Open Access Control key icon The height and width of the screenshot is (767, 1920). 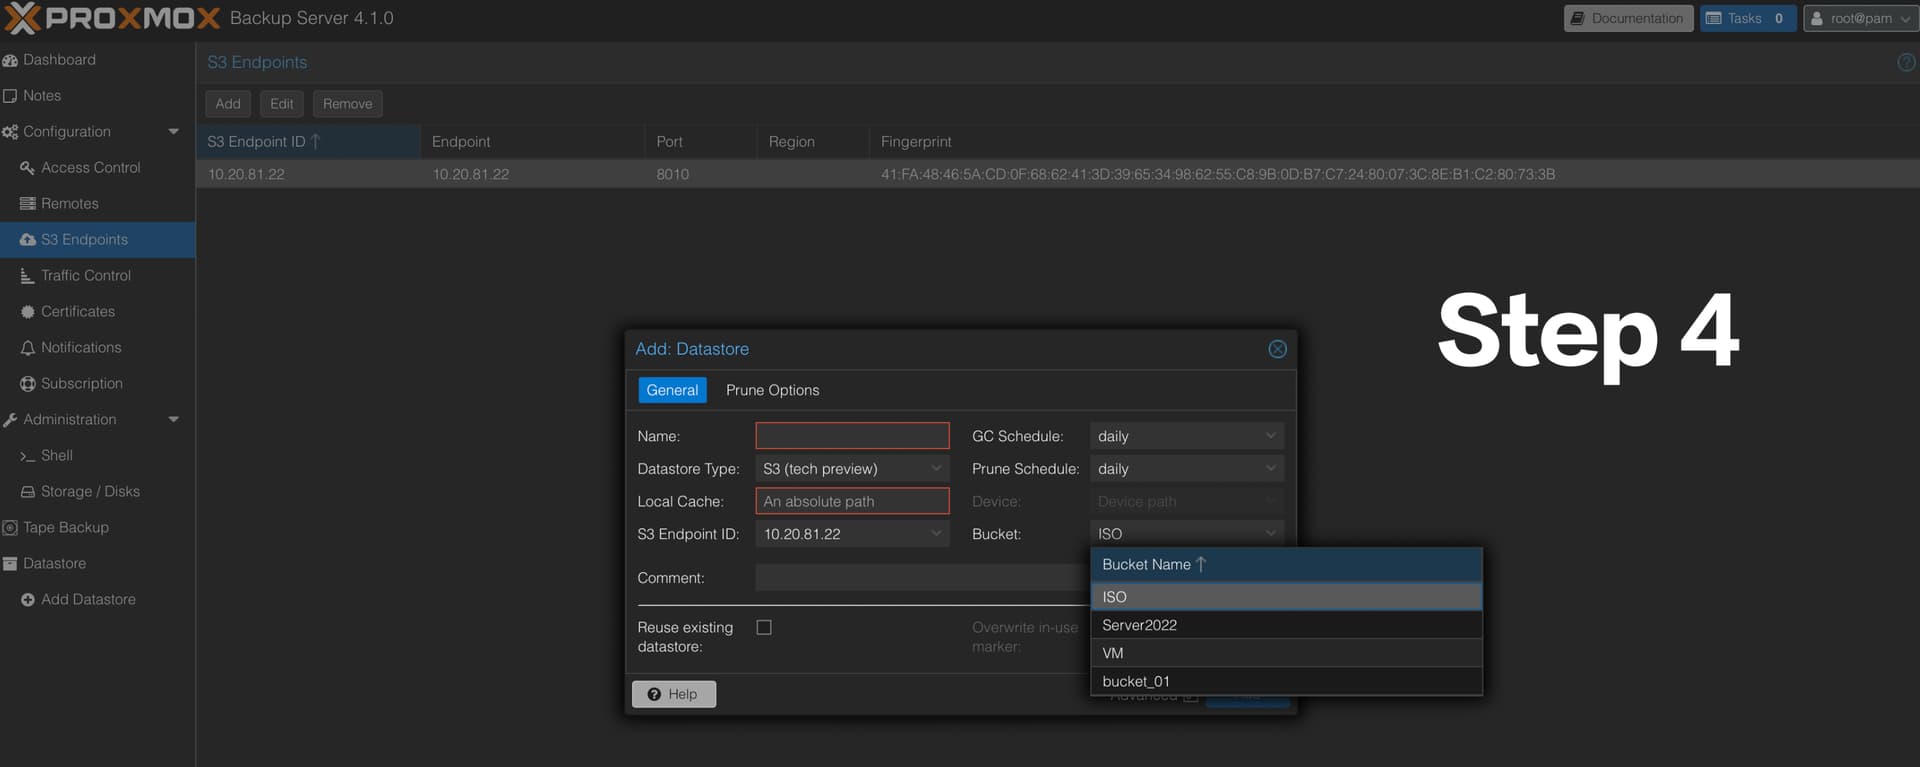click(x=28, y=168)
